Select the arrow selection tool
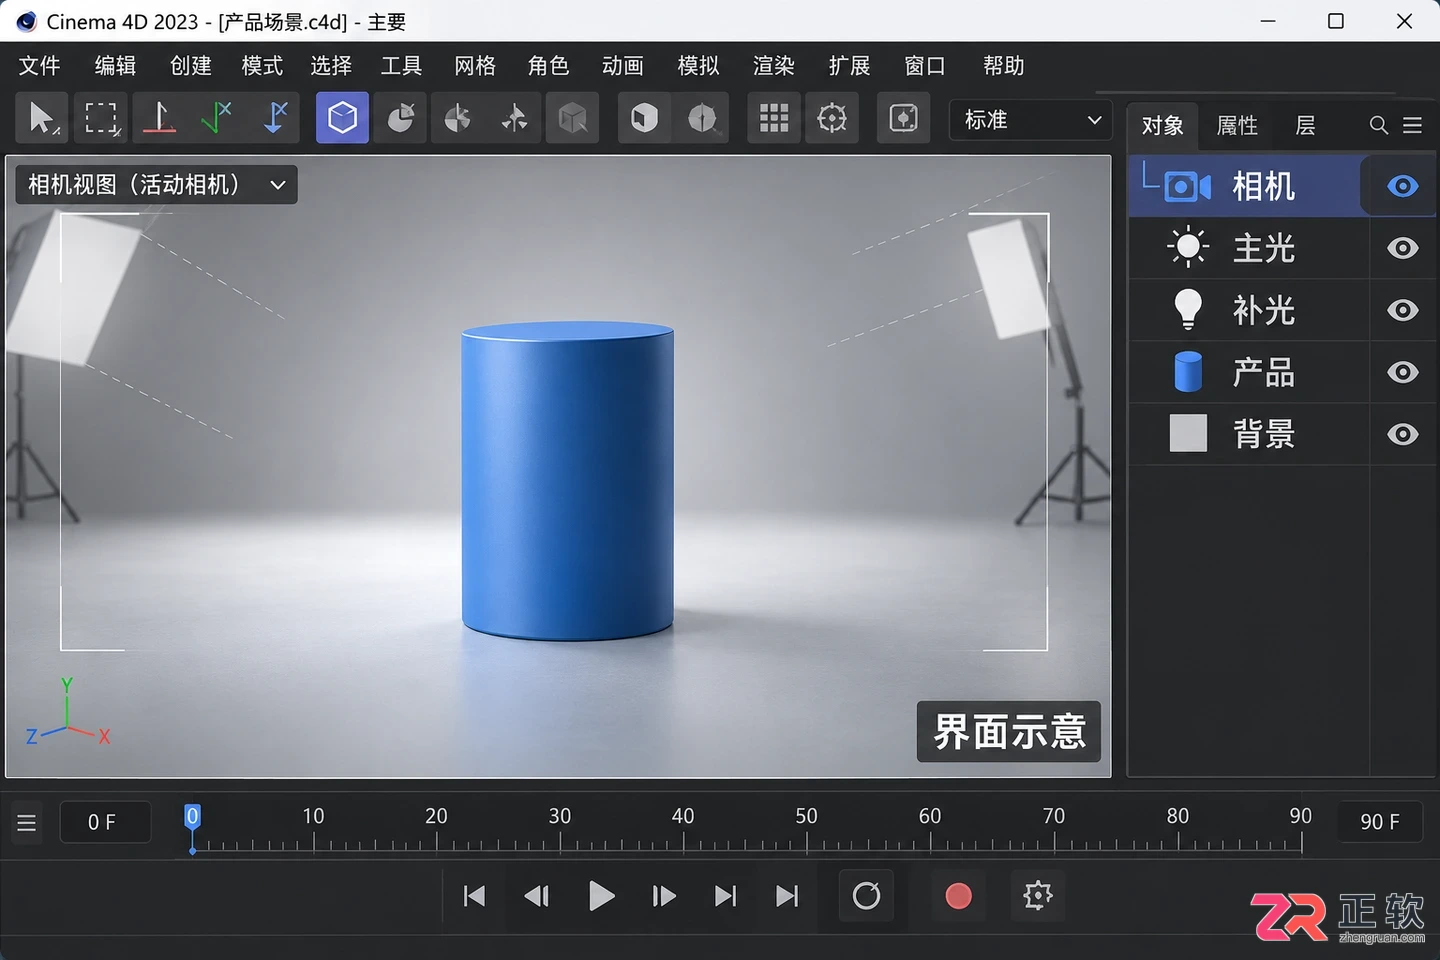The width and height of the screenshot is (1440, 960). [x=42, y=118]
